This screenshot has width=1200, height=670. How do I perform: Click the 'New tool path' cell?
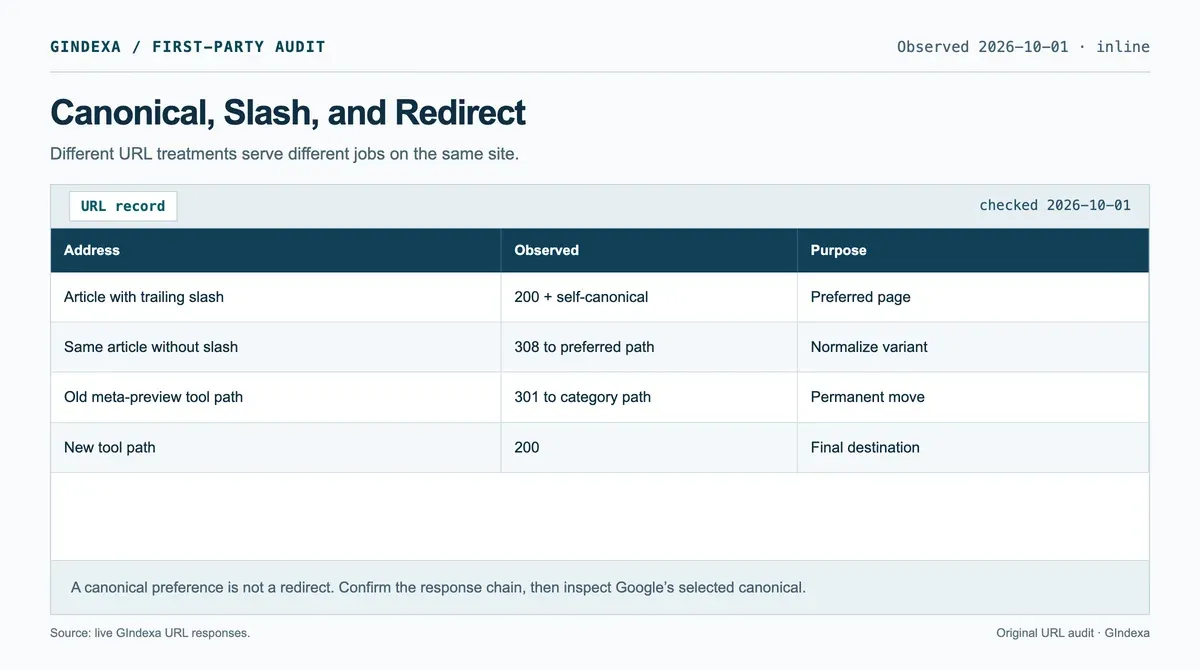click(276, 447)
